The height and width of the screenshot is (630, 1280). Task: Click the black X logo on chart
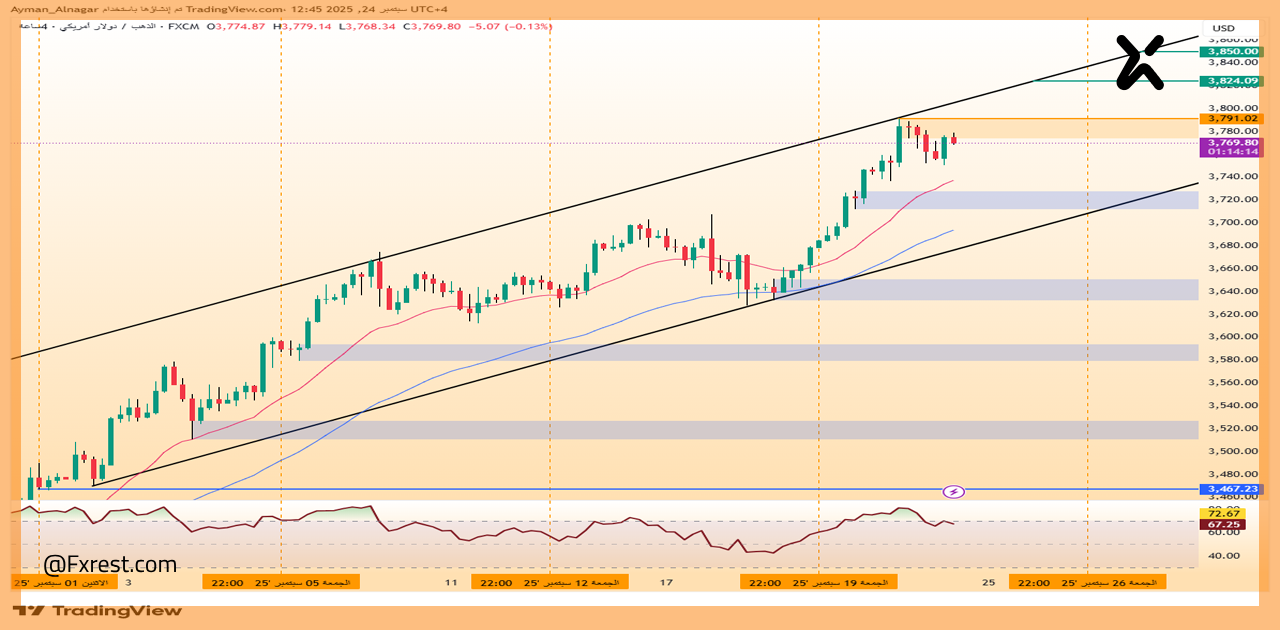1140,62
